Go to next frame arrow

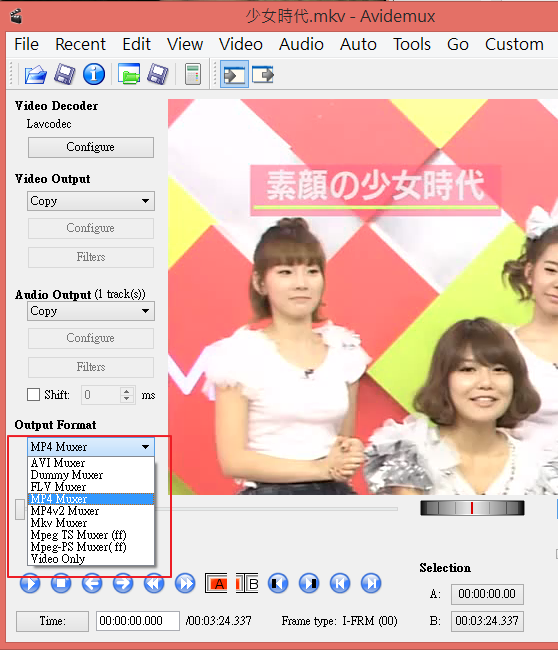pyautogui.click(x=123, y=584)
